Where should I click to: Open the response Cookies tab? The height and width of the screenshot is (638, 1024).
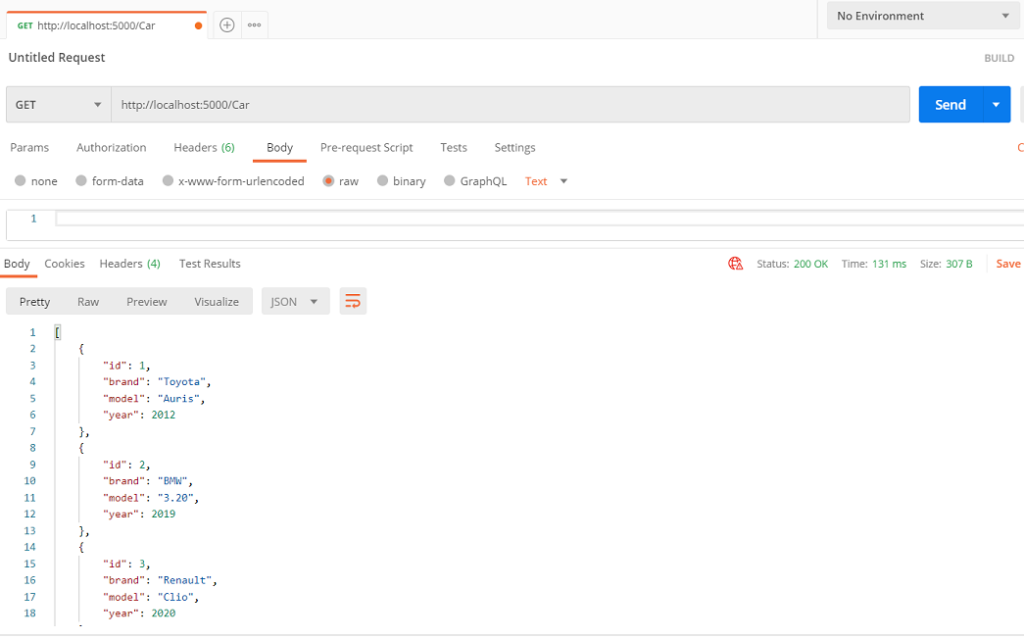point(65,264)
